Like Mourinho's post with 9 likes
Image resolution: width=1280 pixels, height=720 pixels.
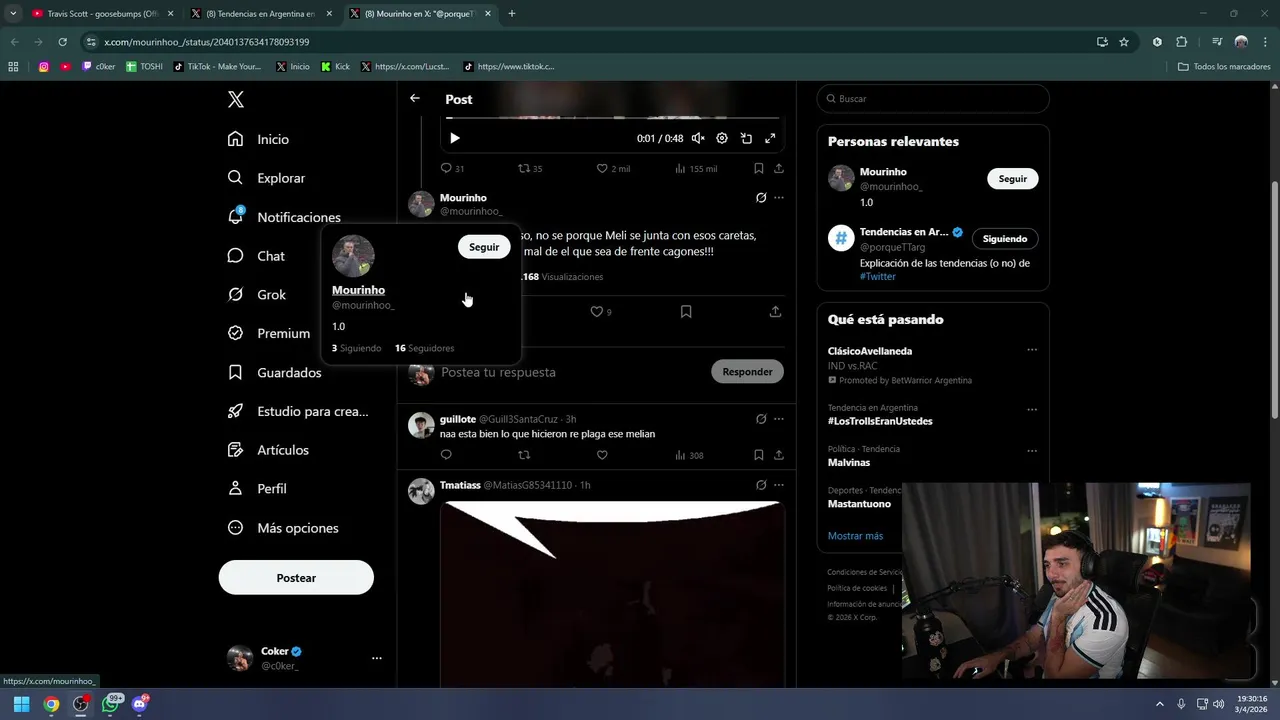pos(601,312)
